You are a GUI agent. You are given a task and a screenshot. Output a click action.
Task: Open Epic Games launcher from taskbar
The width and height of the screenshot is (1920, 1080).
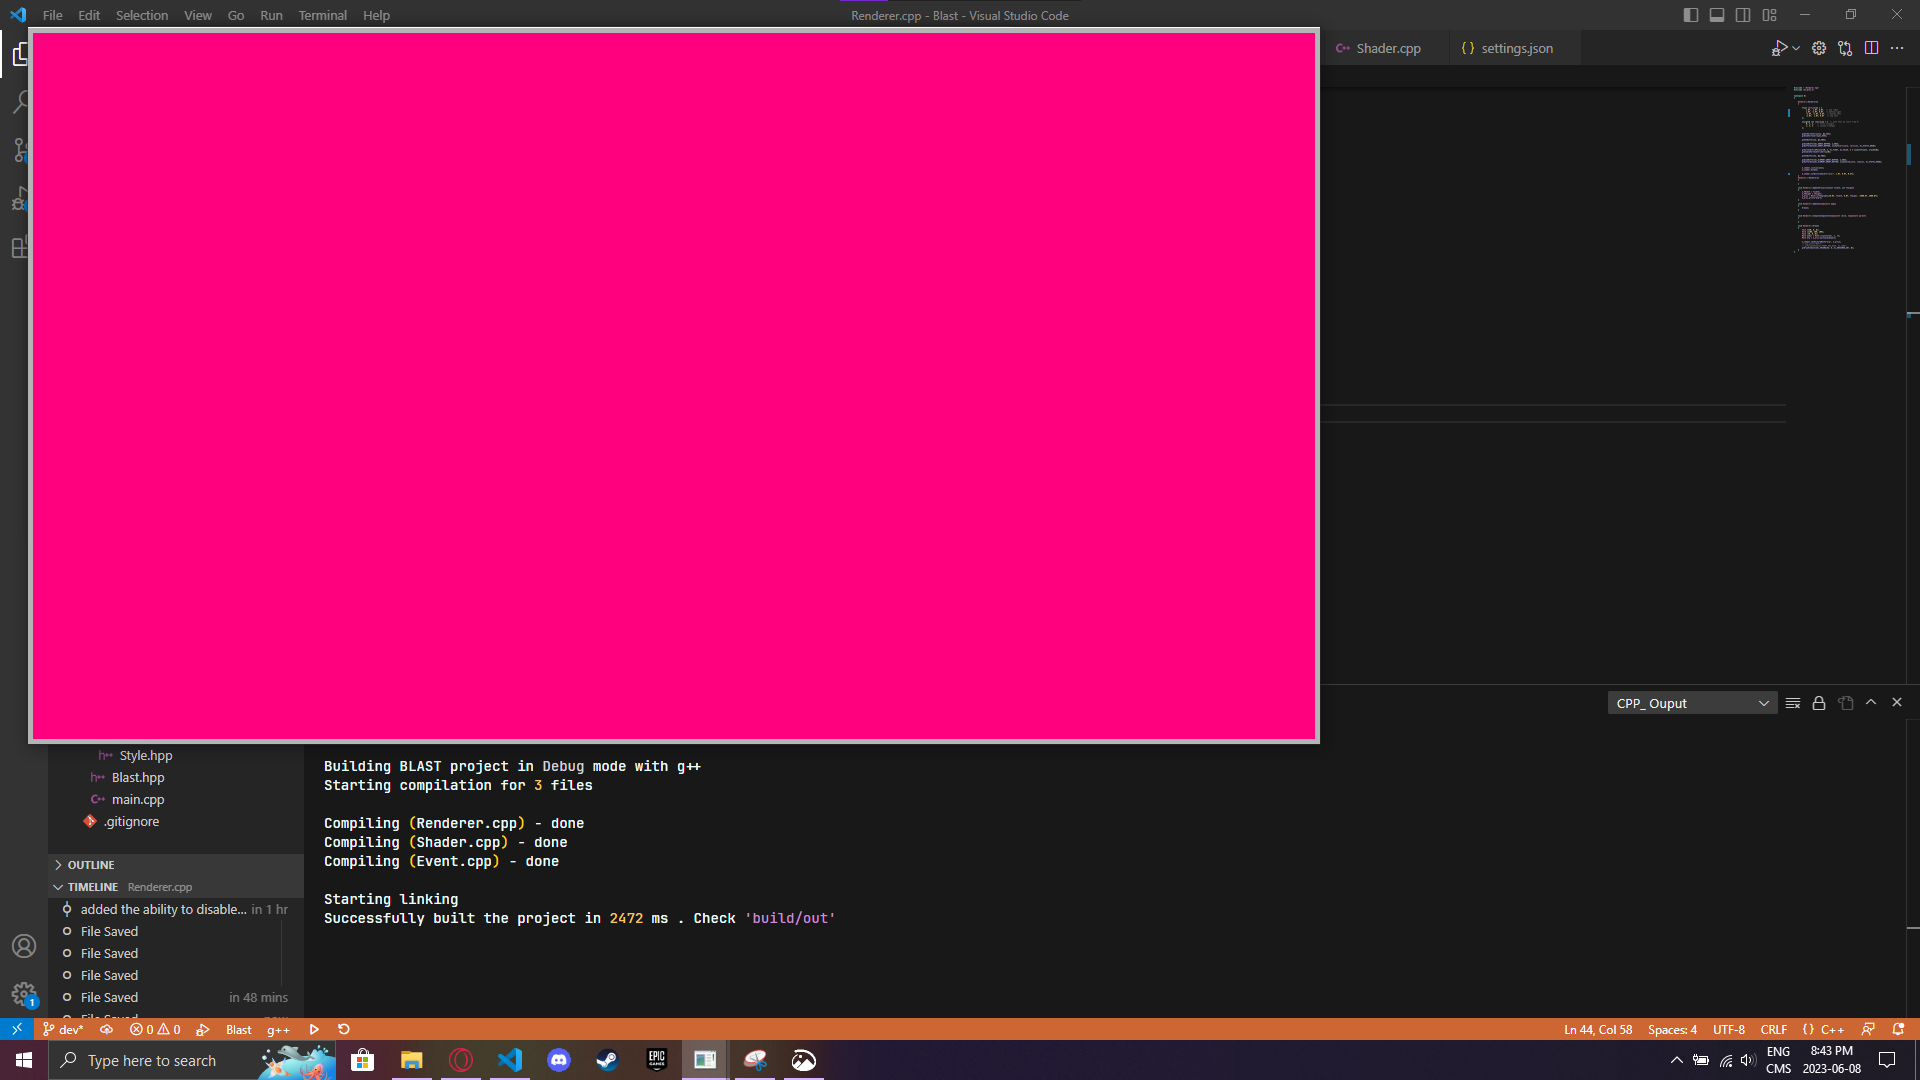[x=656, y=1060]
